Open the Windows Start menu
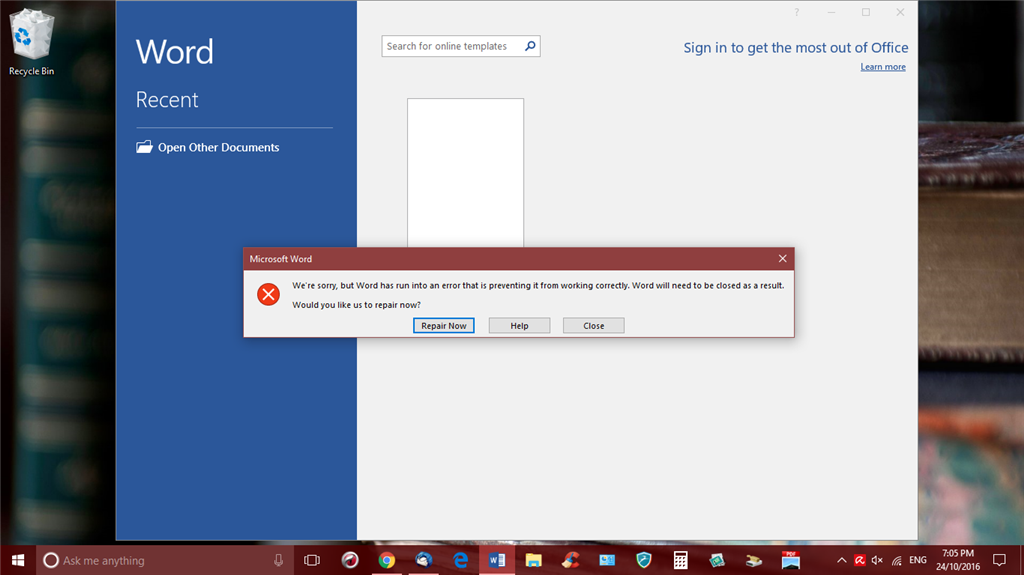Image resolution: width=1024 pixels, height=575 pixels. (x=18, y=560)
